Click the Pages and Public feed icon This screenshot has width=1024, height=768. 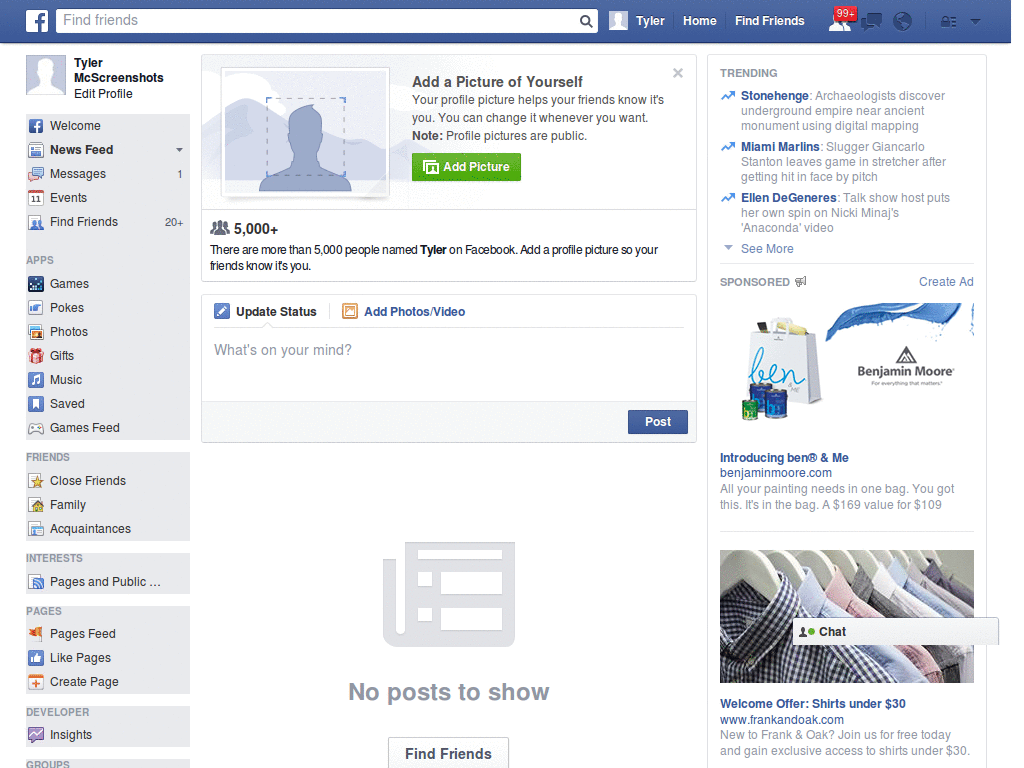36,582
